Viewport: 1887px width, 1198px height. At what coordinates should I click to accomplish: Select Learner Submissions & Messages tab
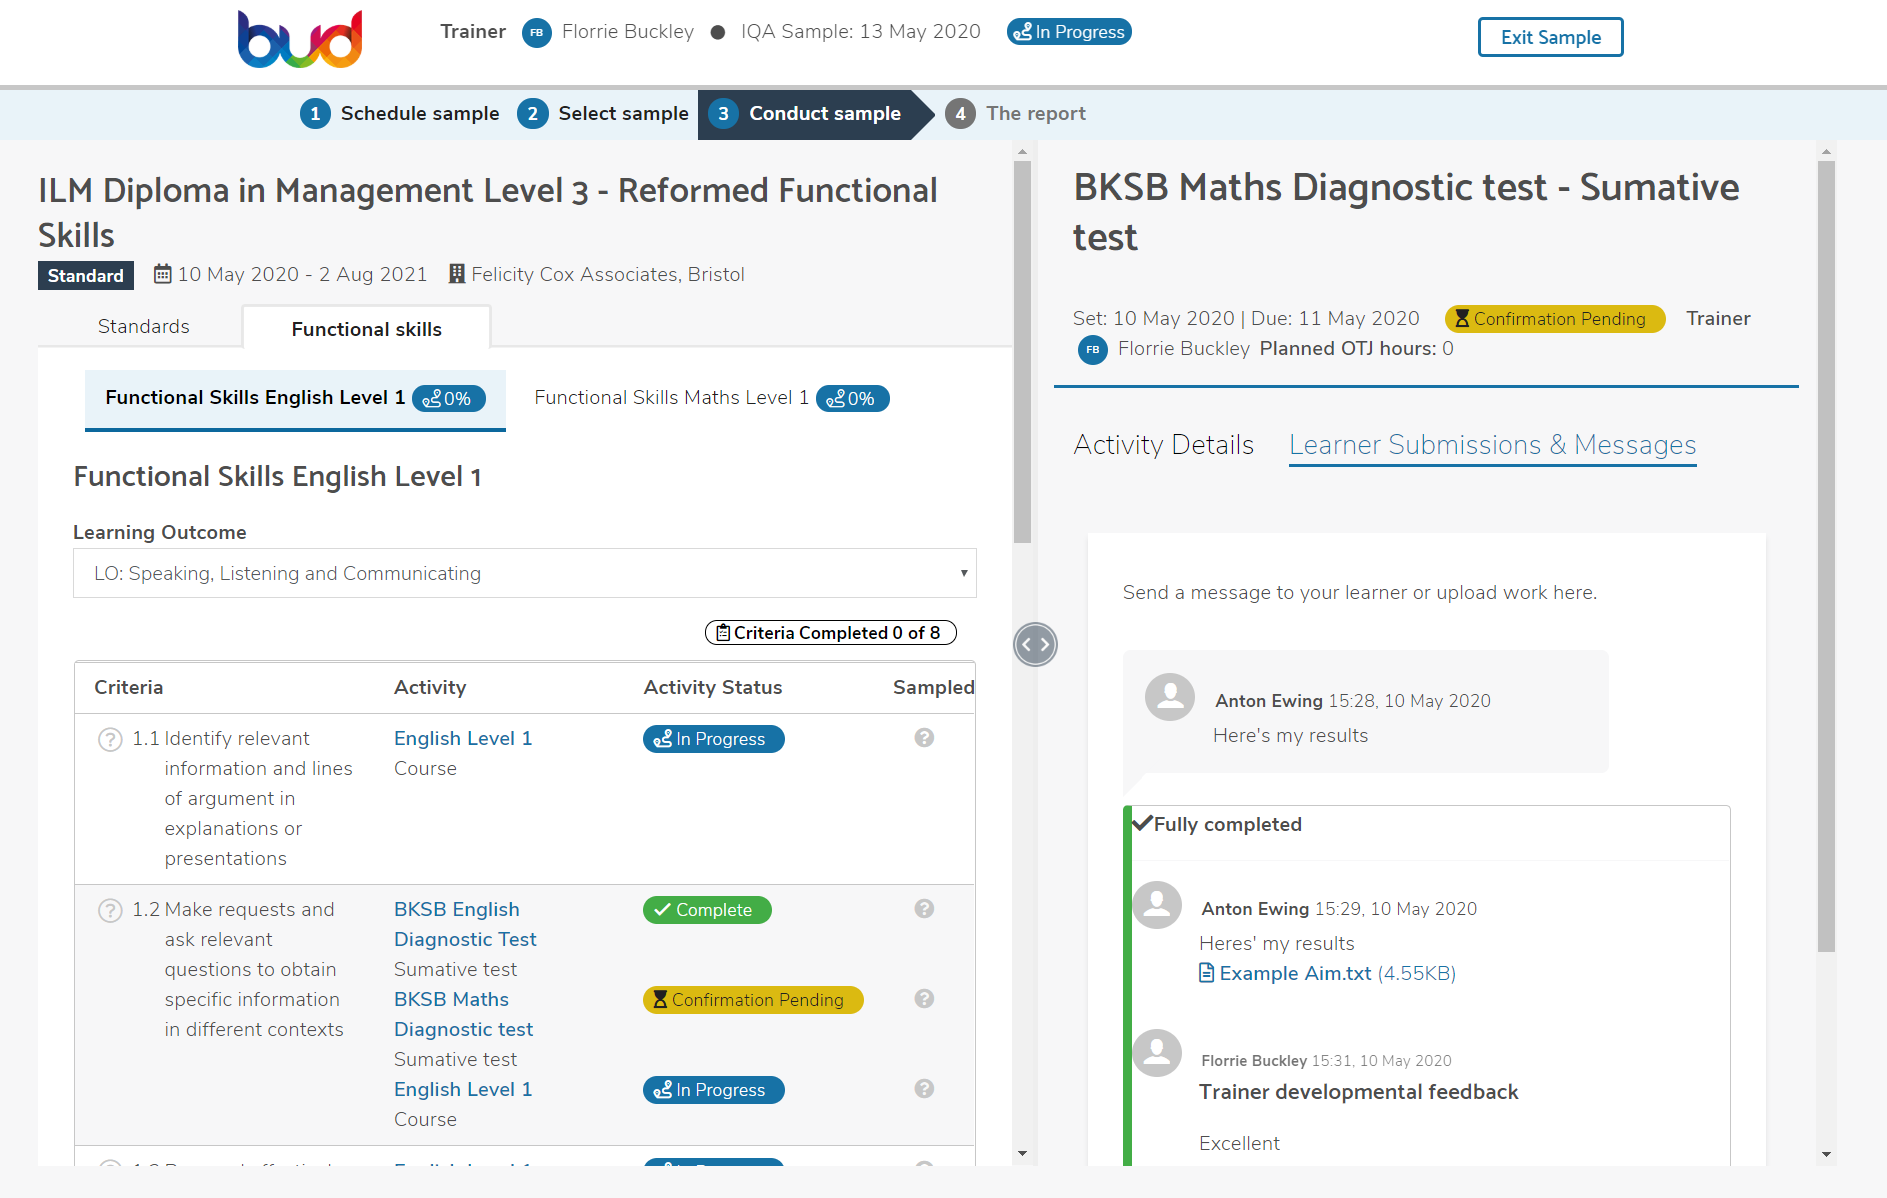pyautogui.click(x=1492, y=445)
